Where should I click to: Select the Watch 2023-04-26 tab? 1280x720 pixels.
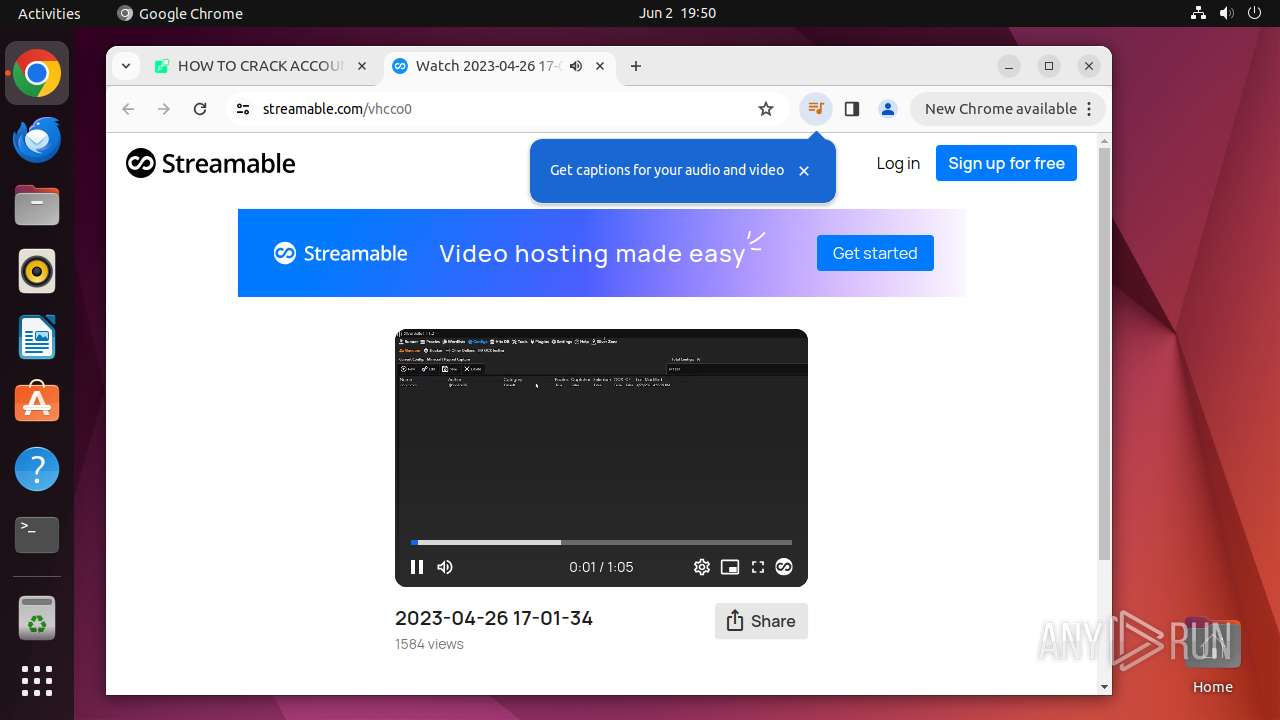point(488,66)
